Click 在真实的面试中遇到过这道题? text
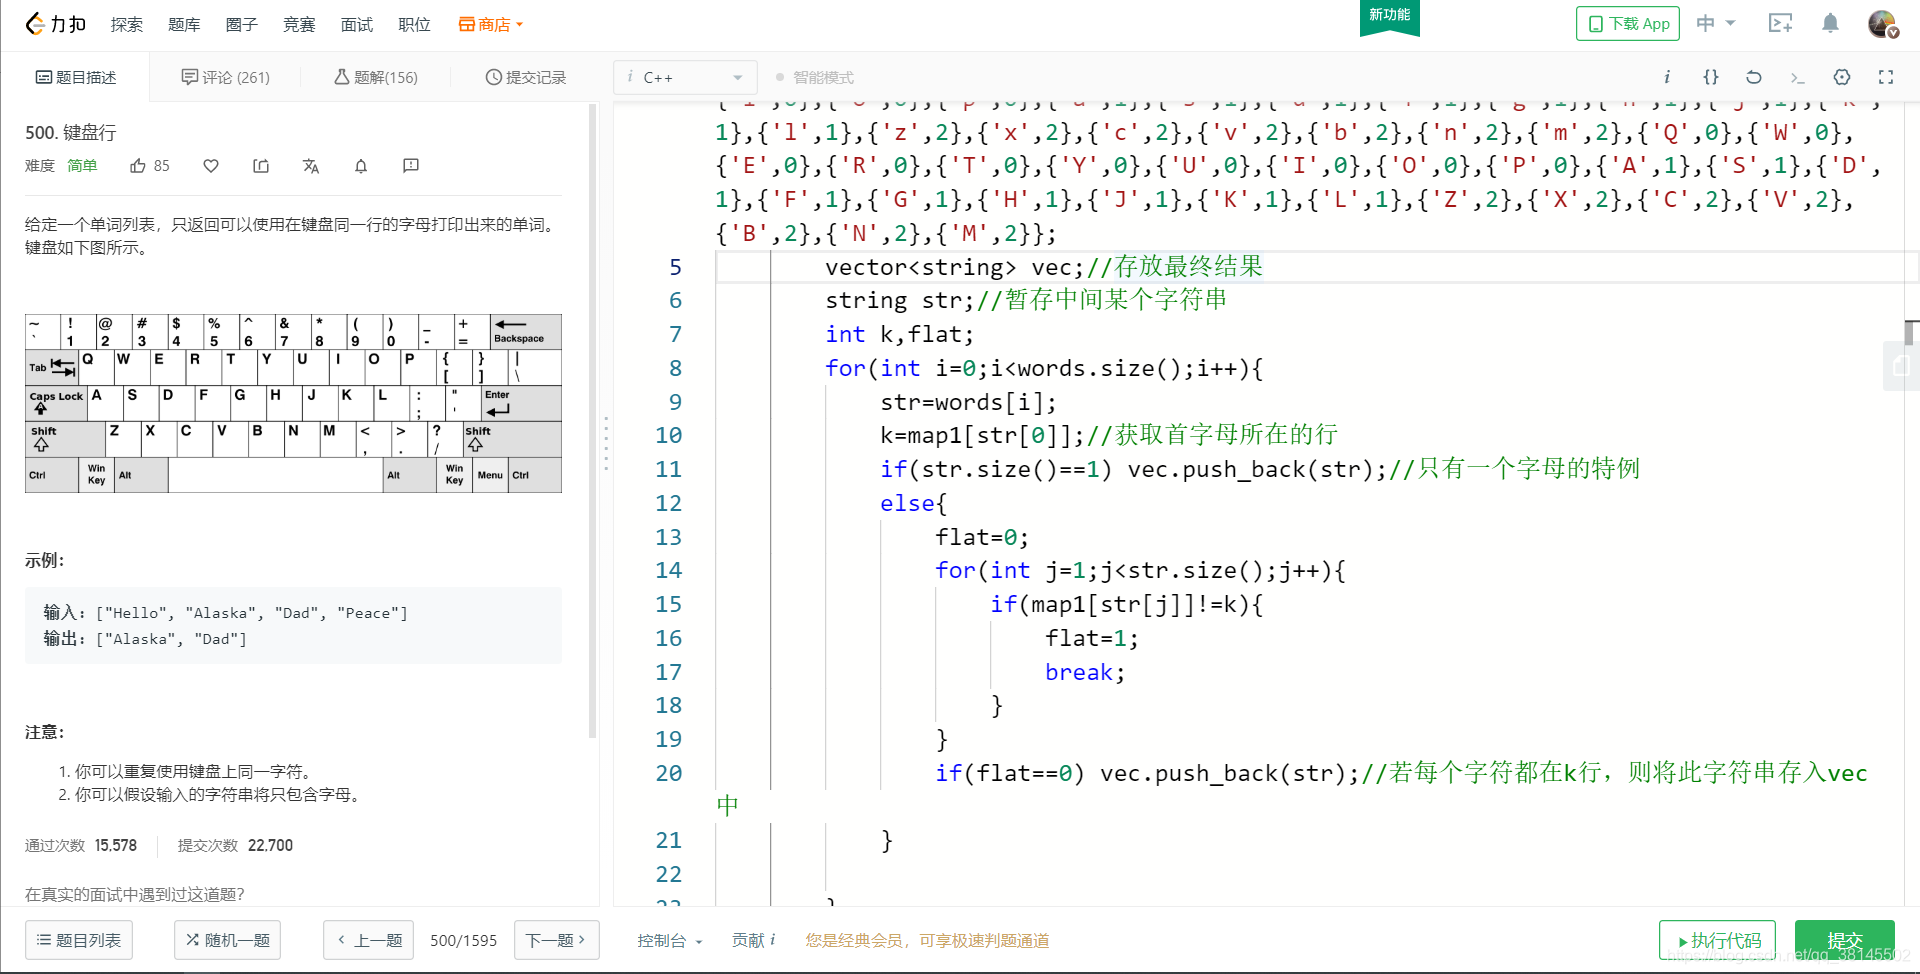This screenshot has width=1920, height=974. pos(135,894)
